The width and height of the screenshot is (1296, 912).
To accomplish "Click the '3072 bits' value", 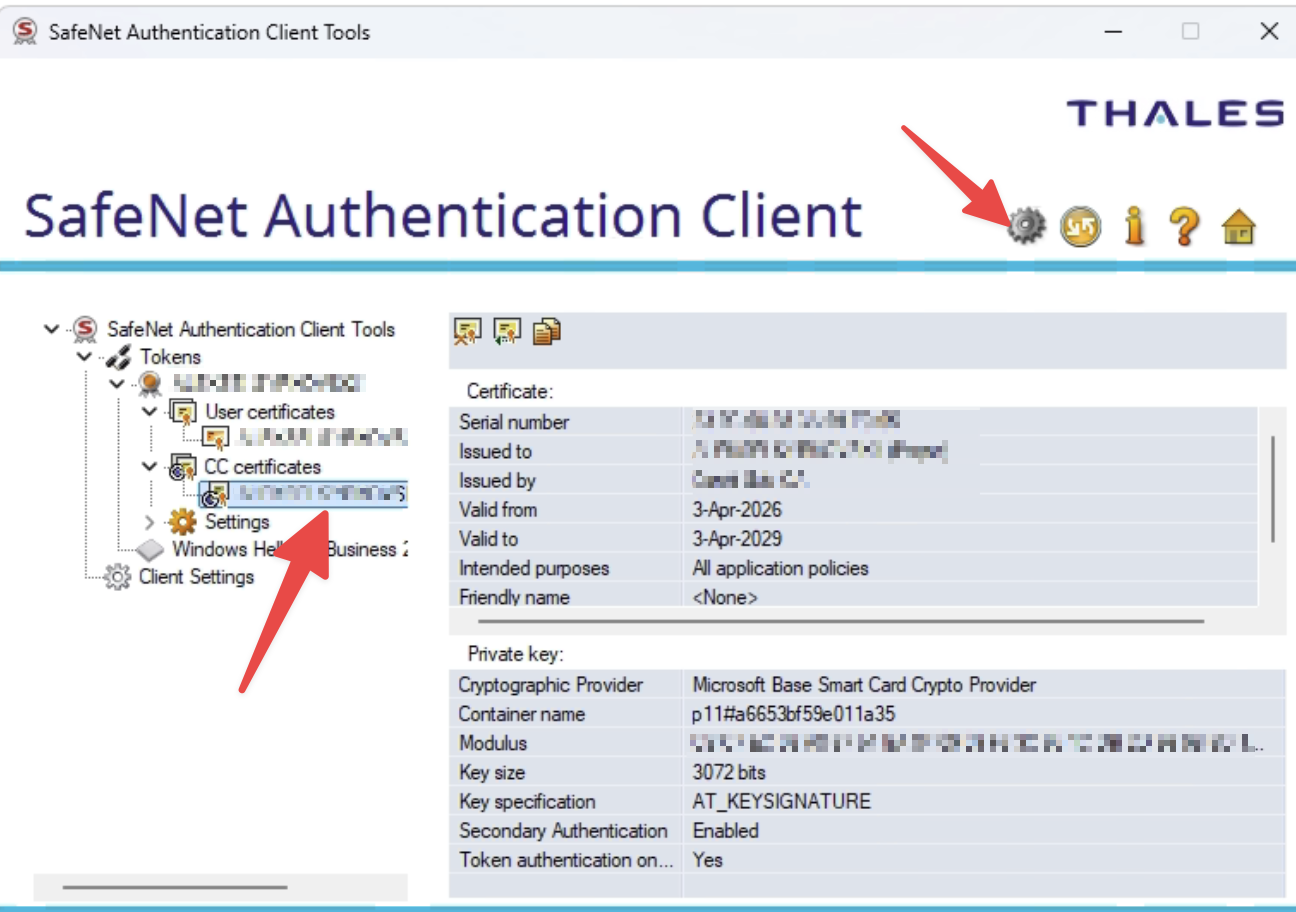I will [729, 772].
